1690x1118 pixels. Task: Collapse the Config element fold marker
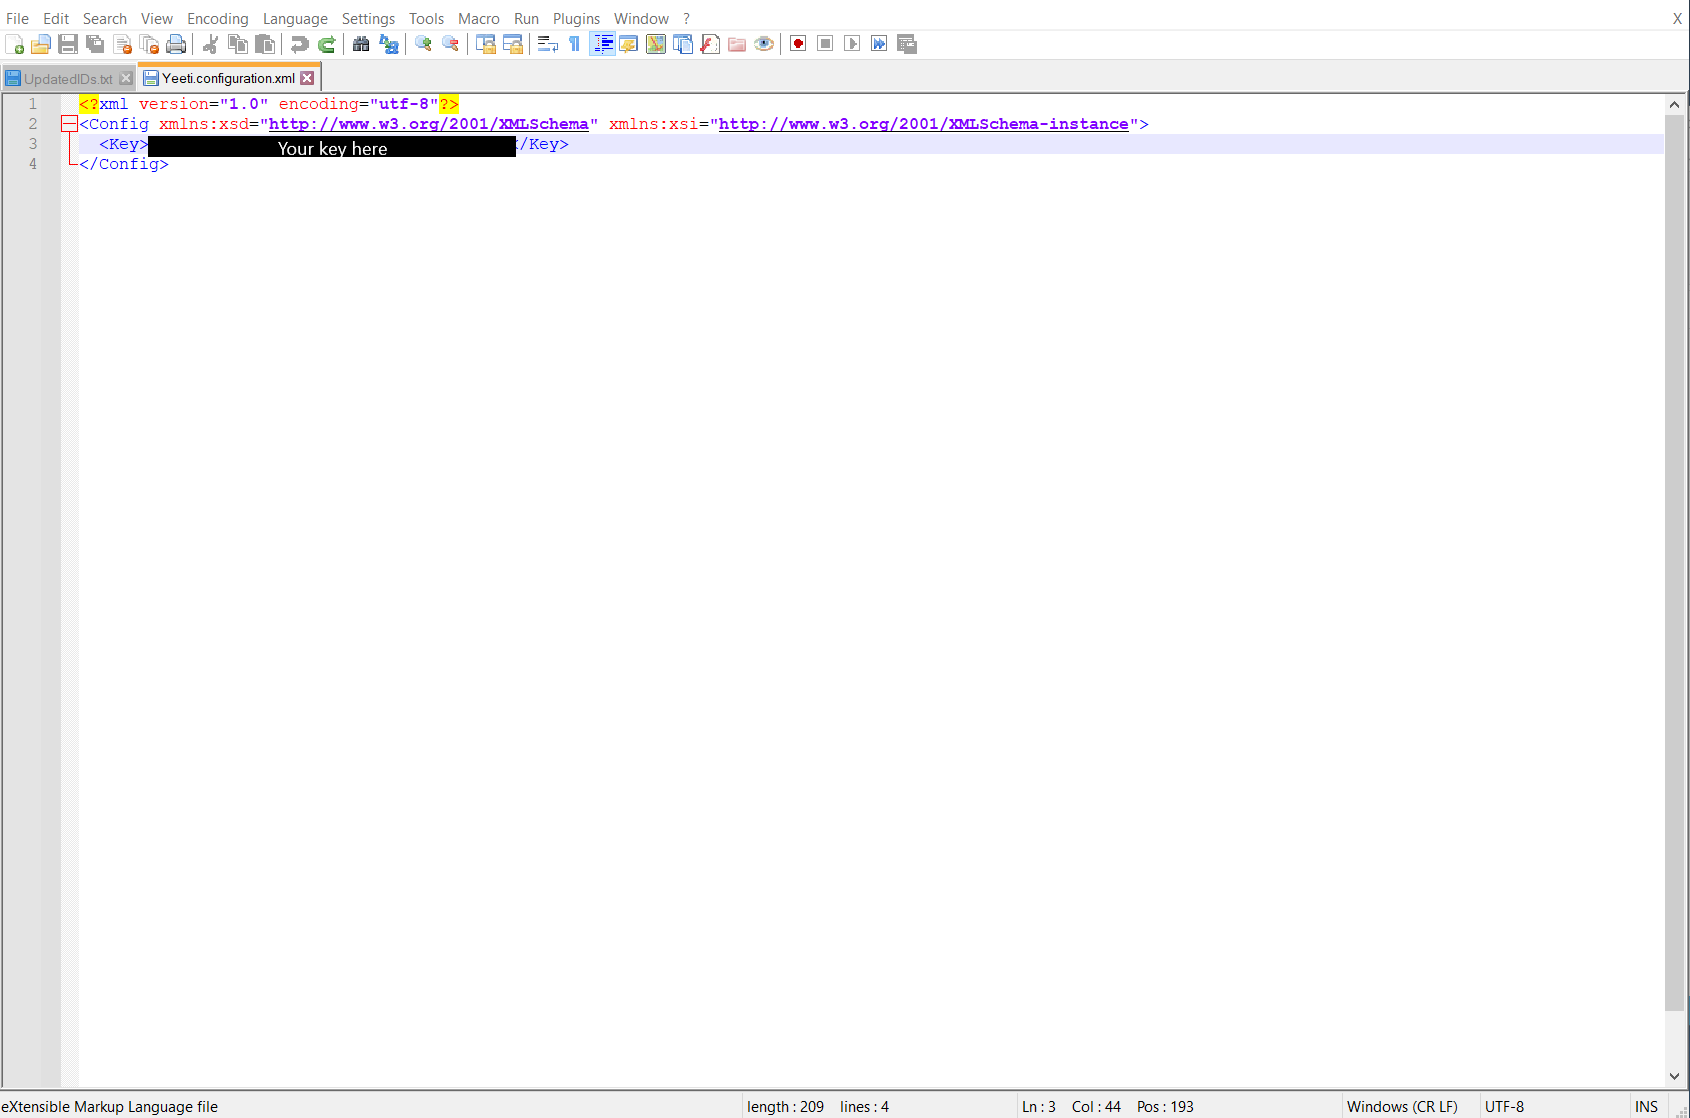coord(68,124)
